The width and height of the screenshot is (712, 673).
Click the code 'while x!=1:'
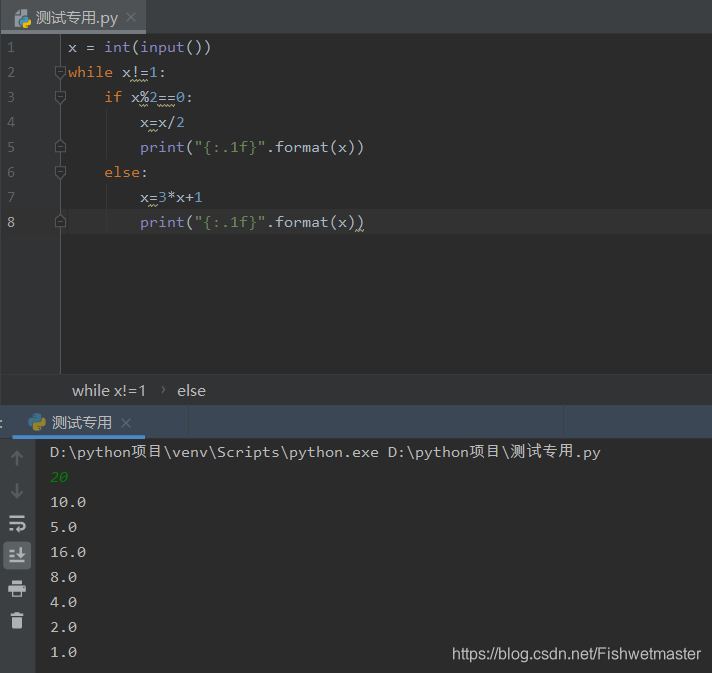tap(117, 72)
